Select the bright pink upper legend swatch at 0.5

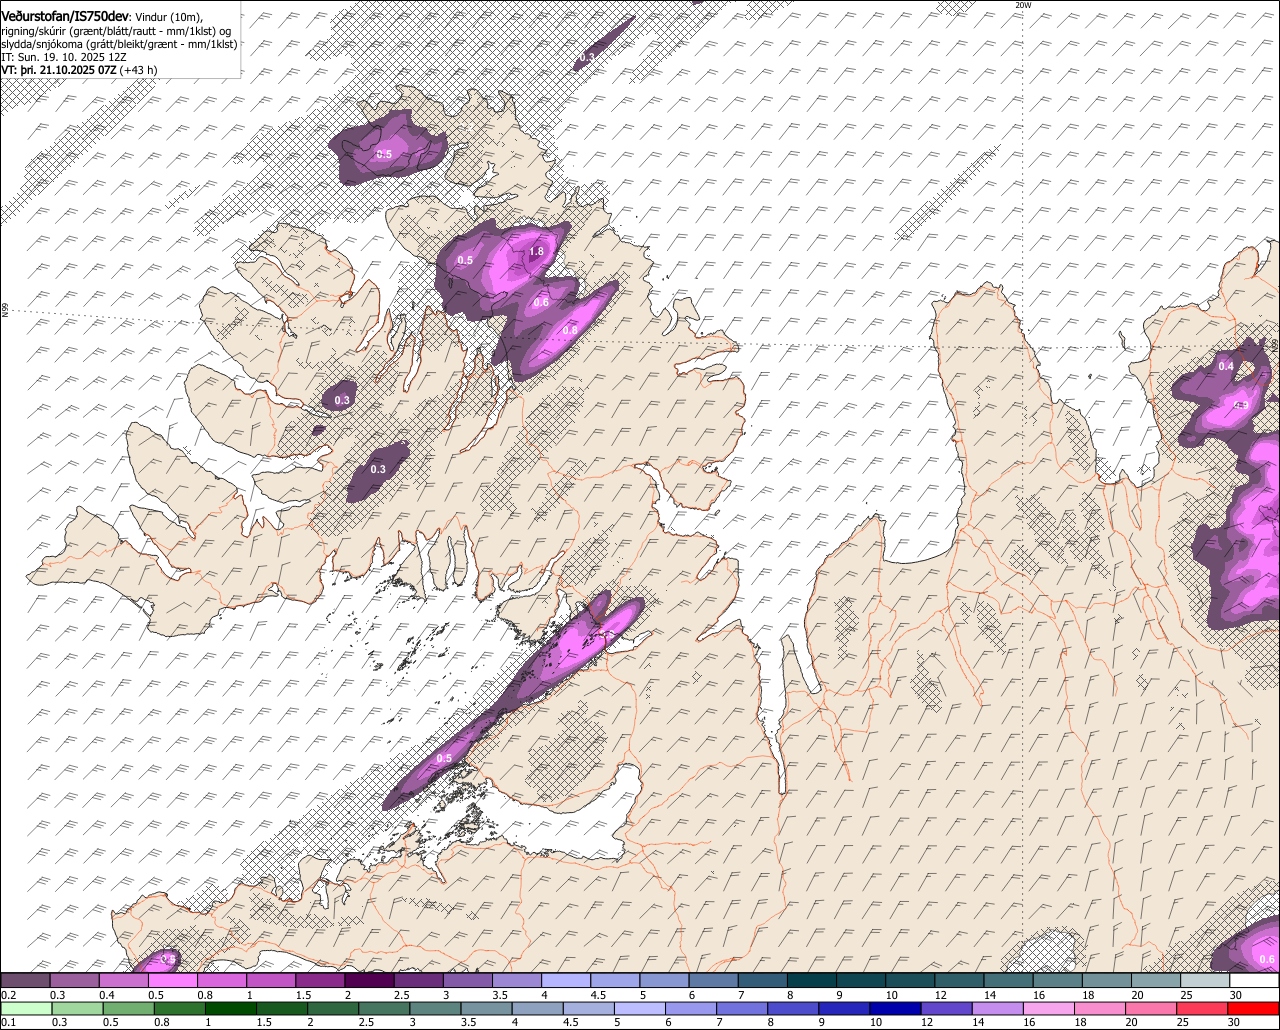[172, 980]
